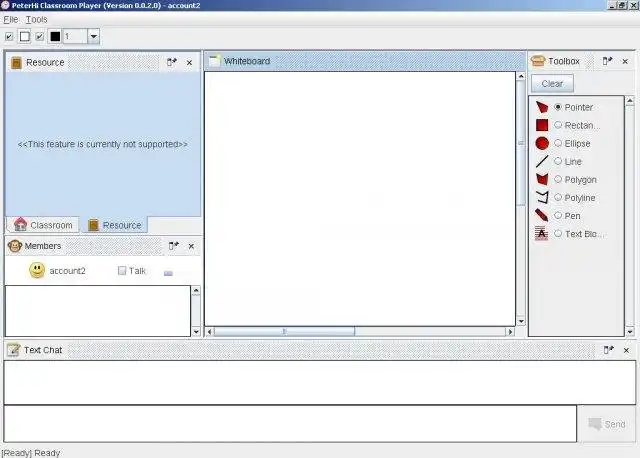The width and height of the screenshot is (640, 458).
Task: Select the Polyline radio button
Action: tap(558, 197)
